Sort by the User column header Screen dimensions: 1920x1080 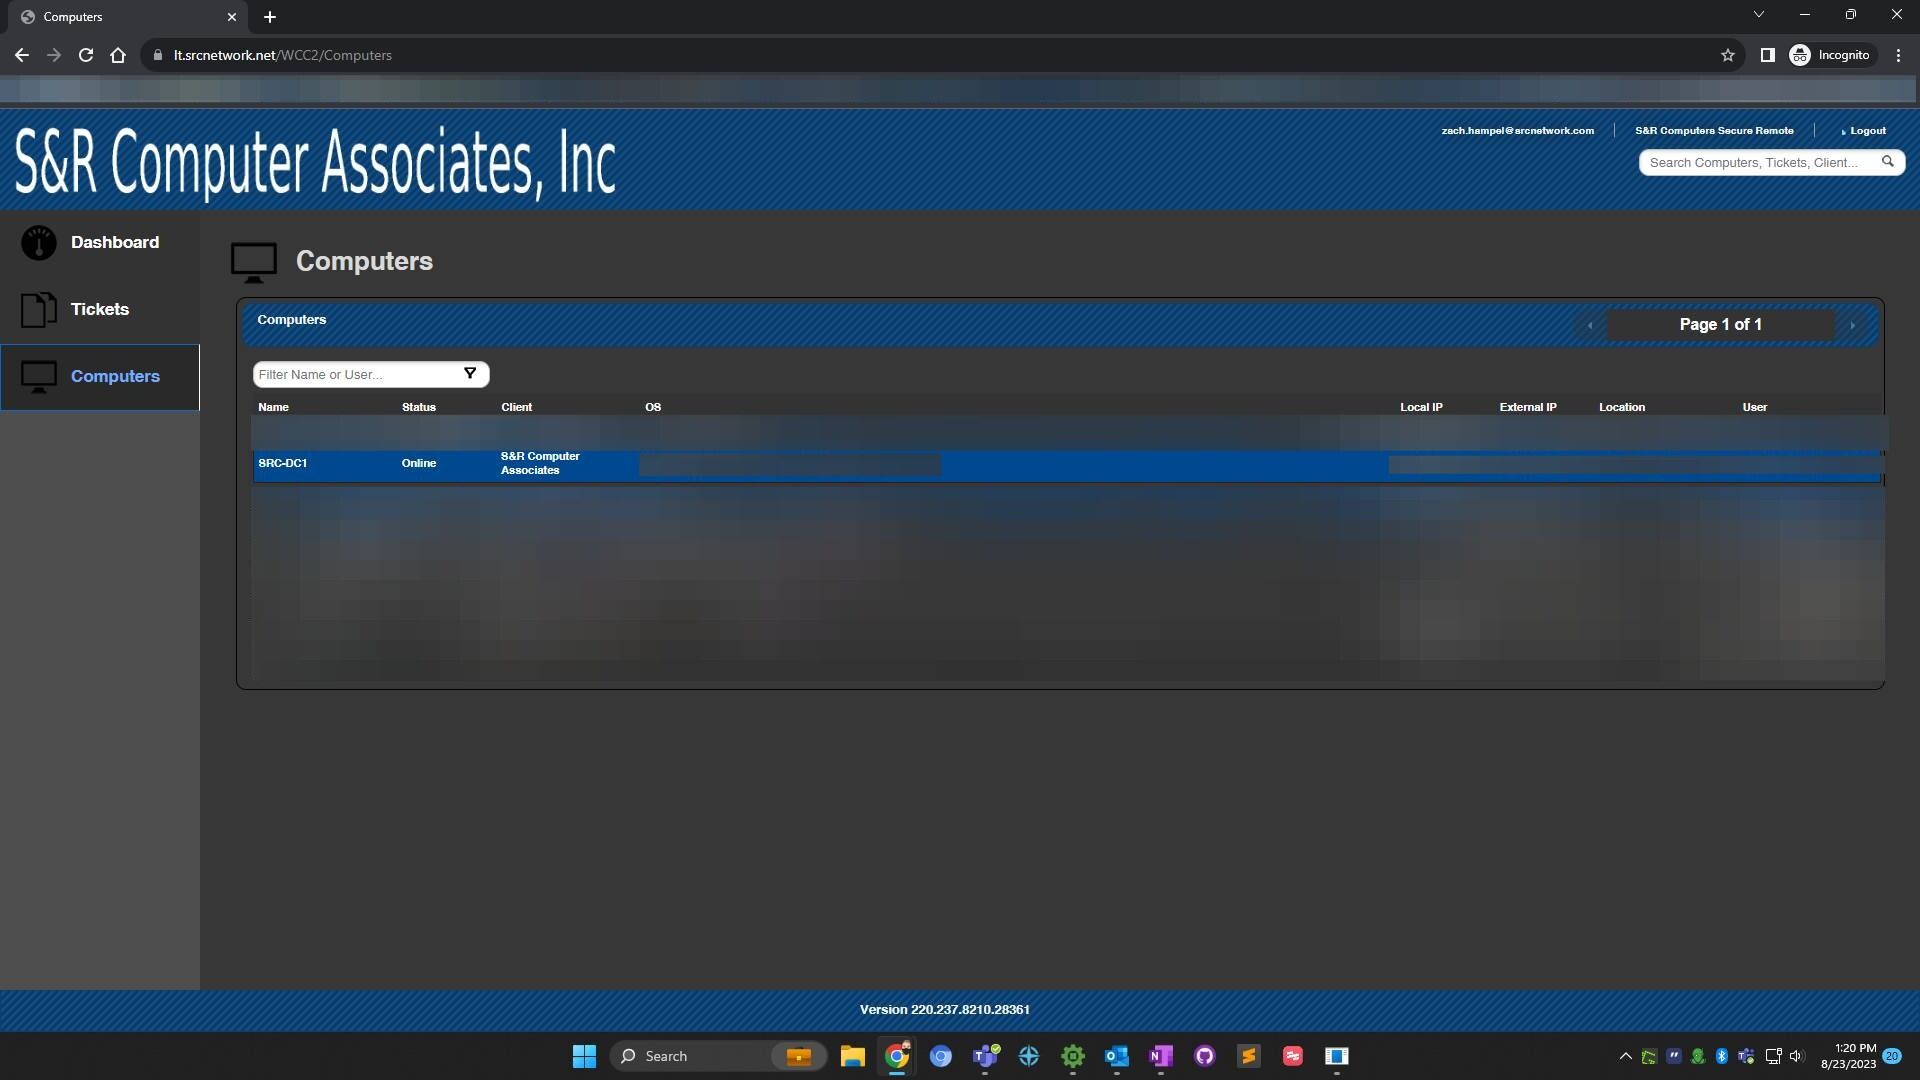coord(1755,407)
